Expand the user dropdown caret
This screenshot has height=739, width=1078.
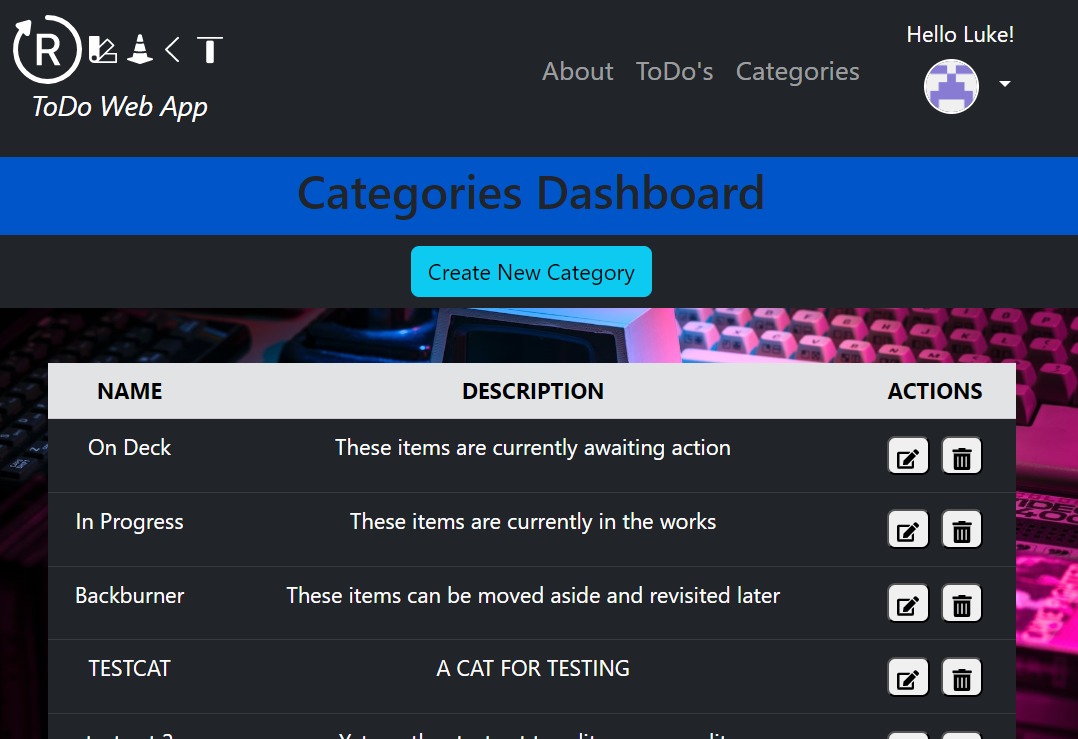(x=1004, y=84)
